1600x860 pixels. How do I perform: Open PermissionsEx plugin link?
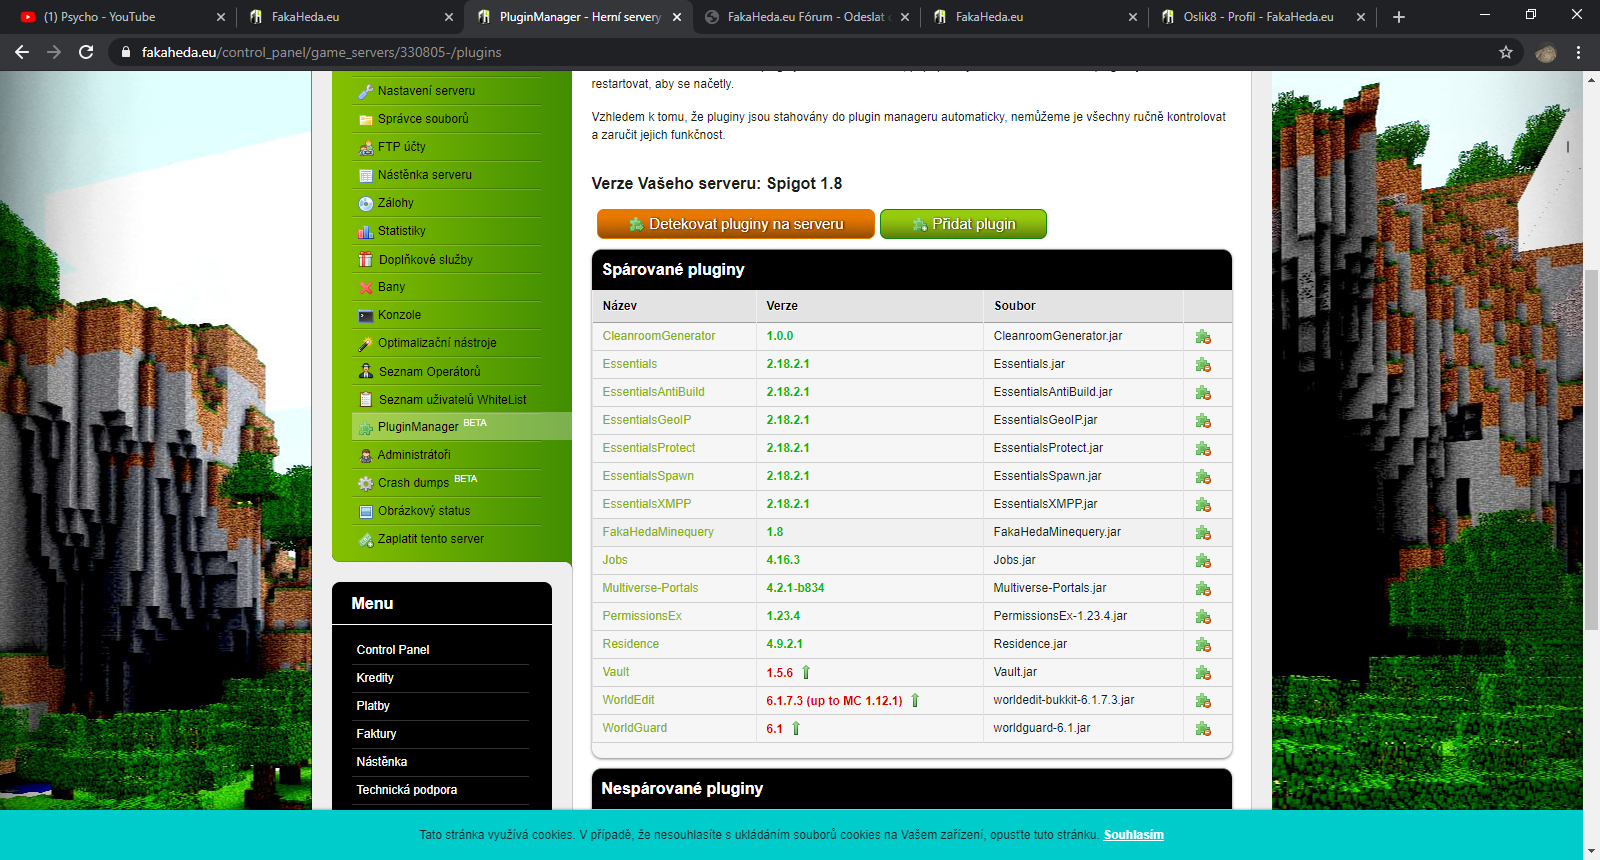pos(642,616)
